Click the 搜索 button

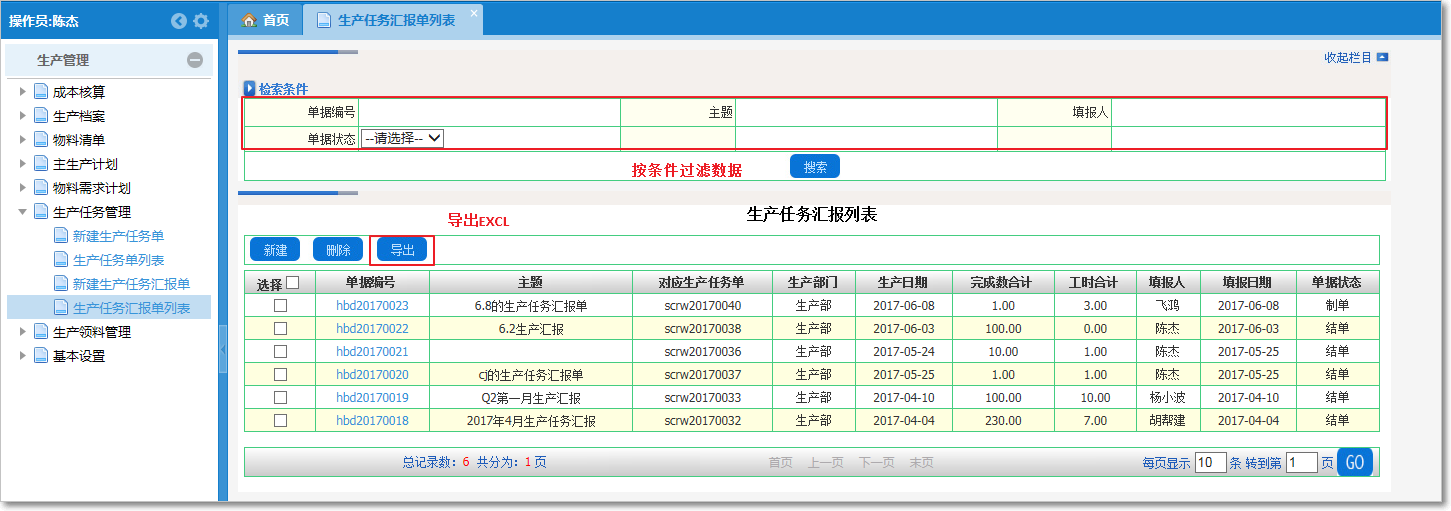(815, 167)
